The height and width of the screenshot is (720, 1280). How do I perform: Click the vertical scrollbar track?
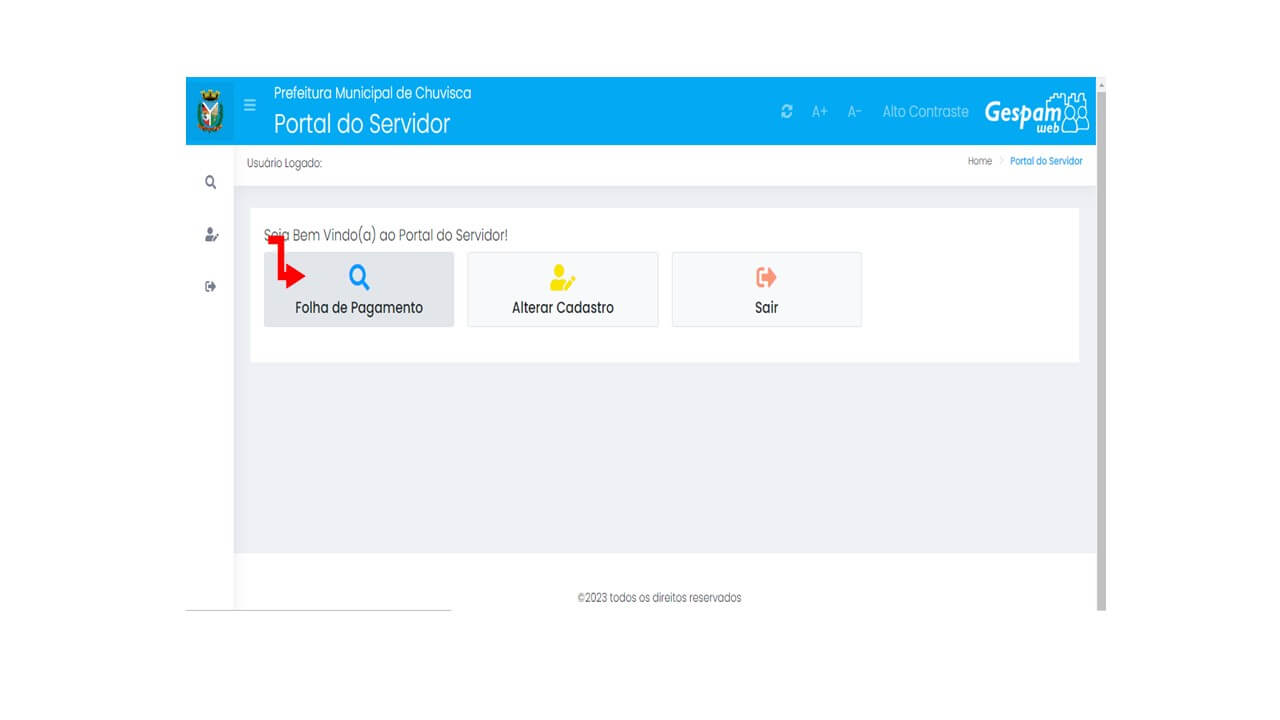tap(1101, 350)
